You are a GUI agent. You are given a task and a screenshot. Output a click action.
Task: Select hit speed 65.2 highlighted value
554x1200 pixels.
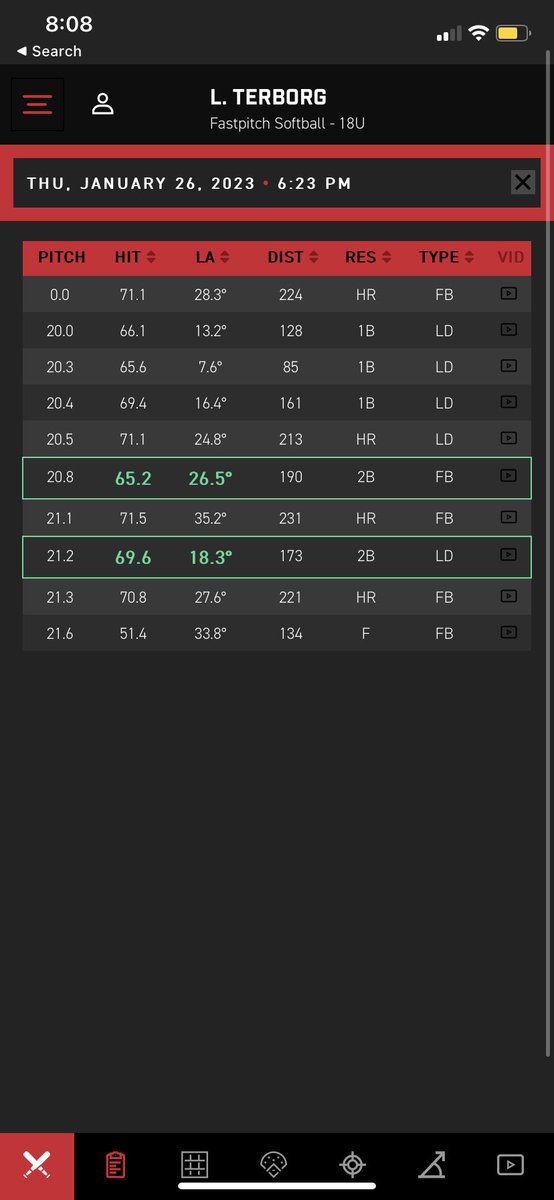133,478
